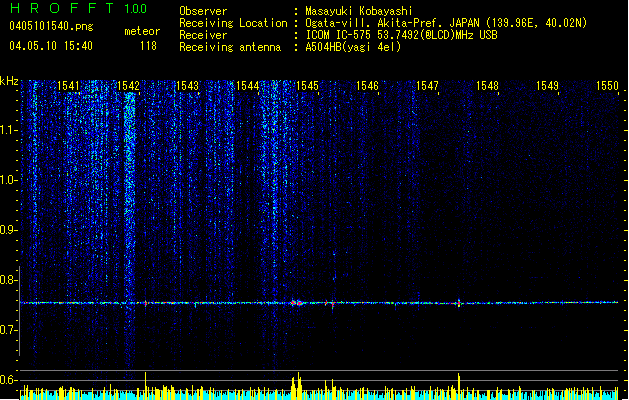Click the meteor echo burst just before 1545
The width and height of the screenshot is (629, 400).
point(298,303)
